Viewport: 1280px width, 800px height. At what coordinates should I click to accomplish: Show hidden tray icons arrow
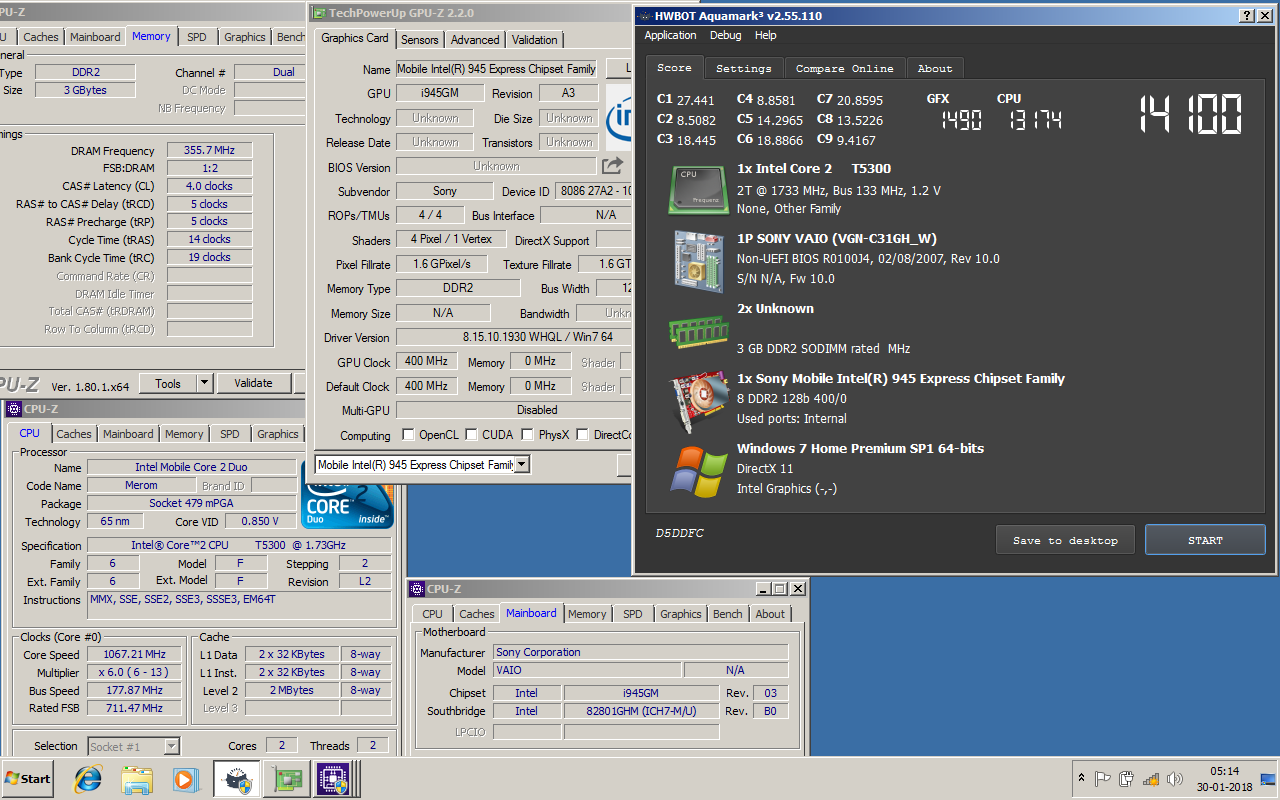pyautogui.click(x=1081, y=779)
